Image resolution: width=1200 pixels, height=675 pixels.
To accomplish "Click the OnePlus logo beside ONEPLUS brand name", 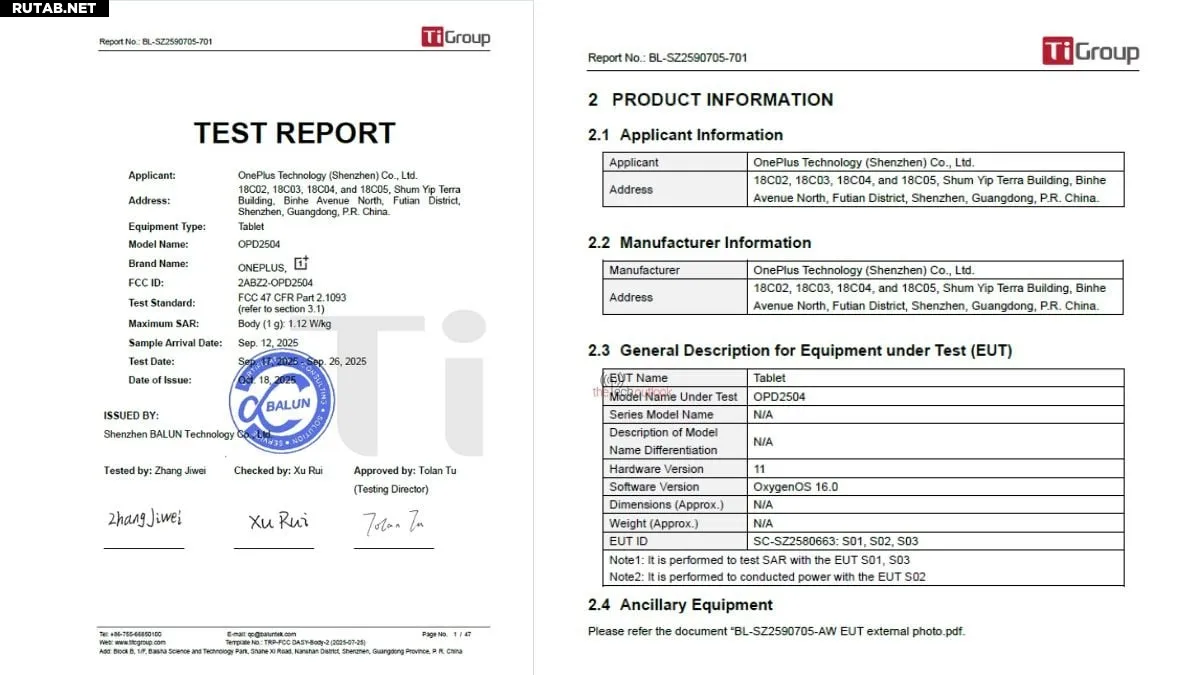I will (302, 264).
